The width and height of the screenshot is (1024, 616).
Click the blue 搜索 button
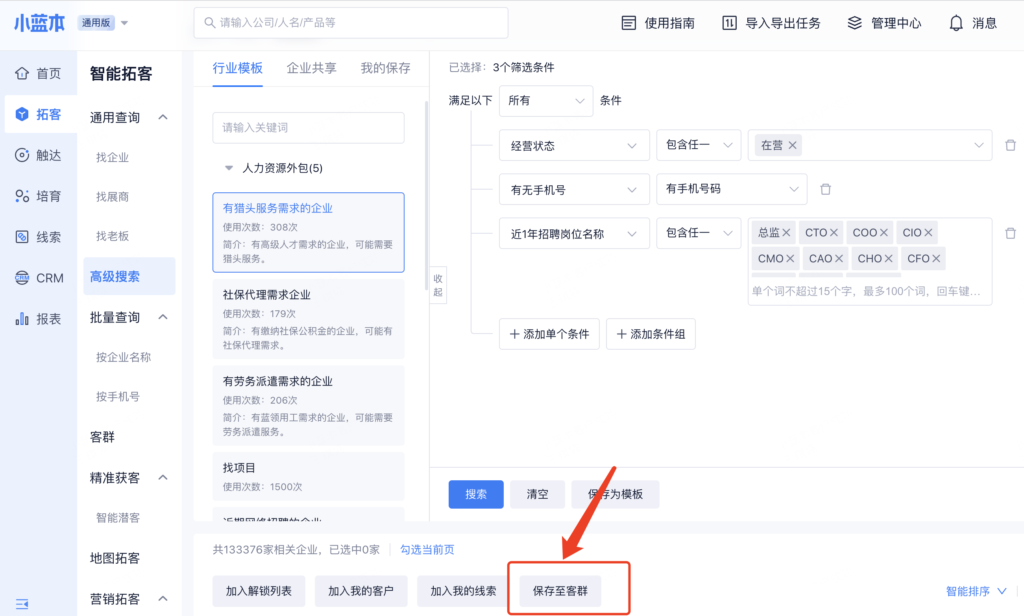click(476, 494)
